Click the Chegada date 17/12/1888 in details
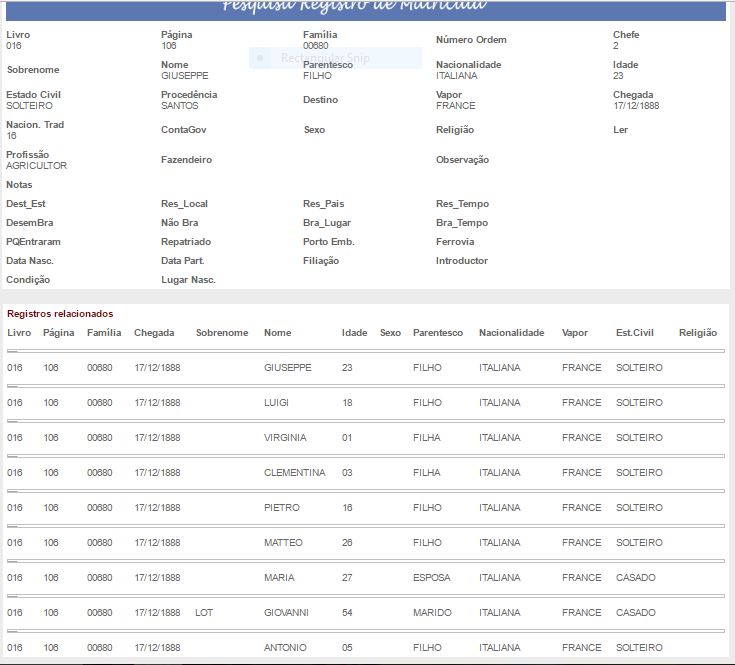735x665 pixels. 636,106
